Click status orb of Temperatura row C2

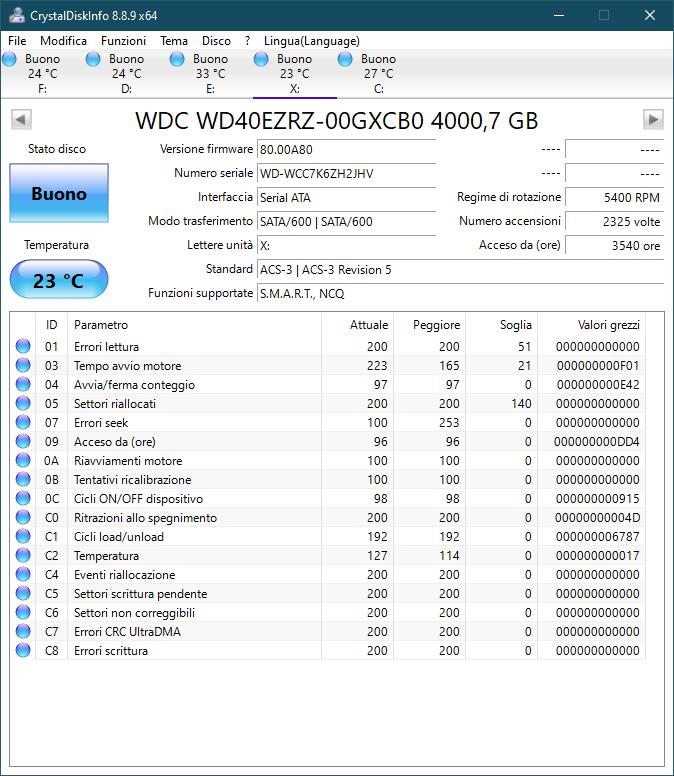[23, 555]
